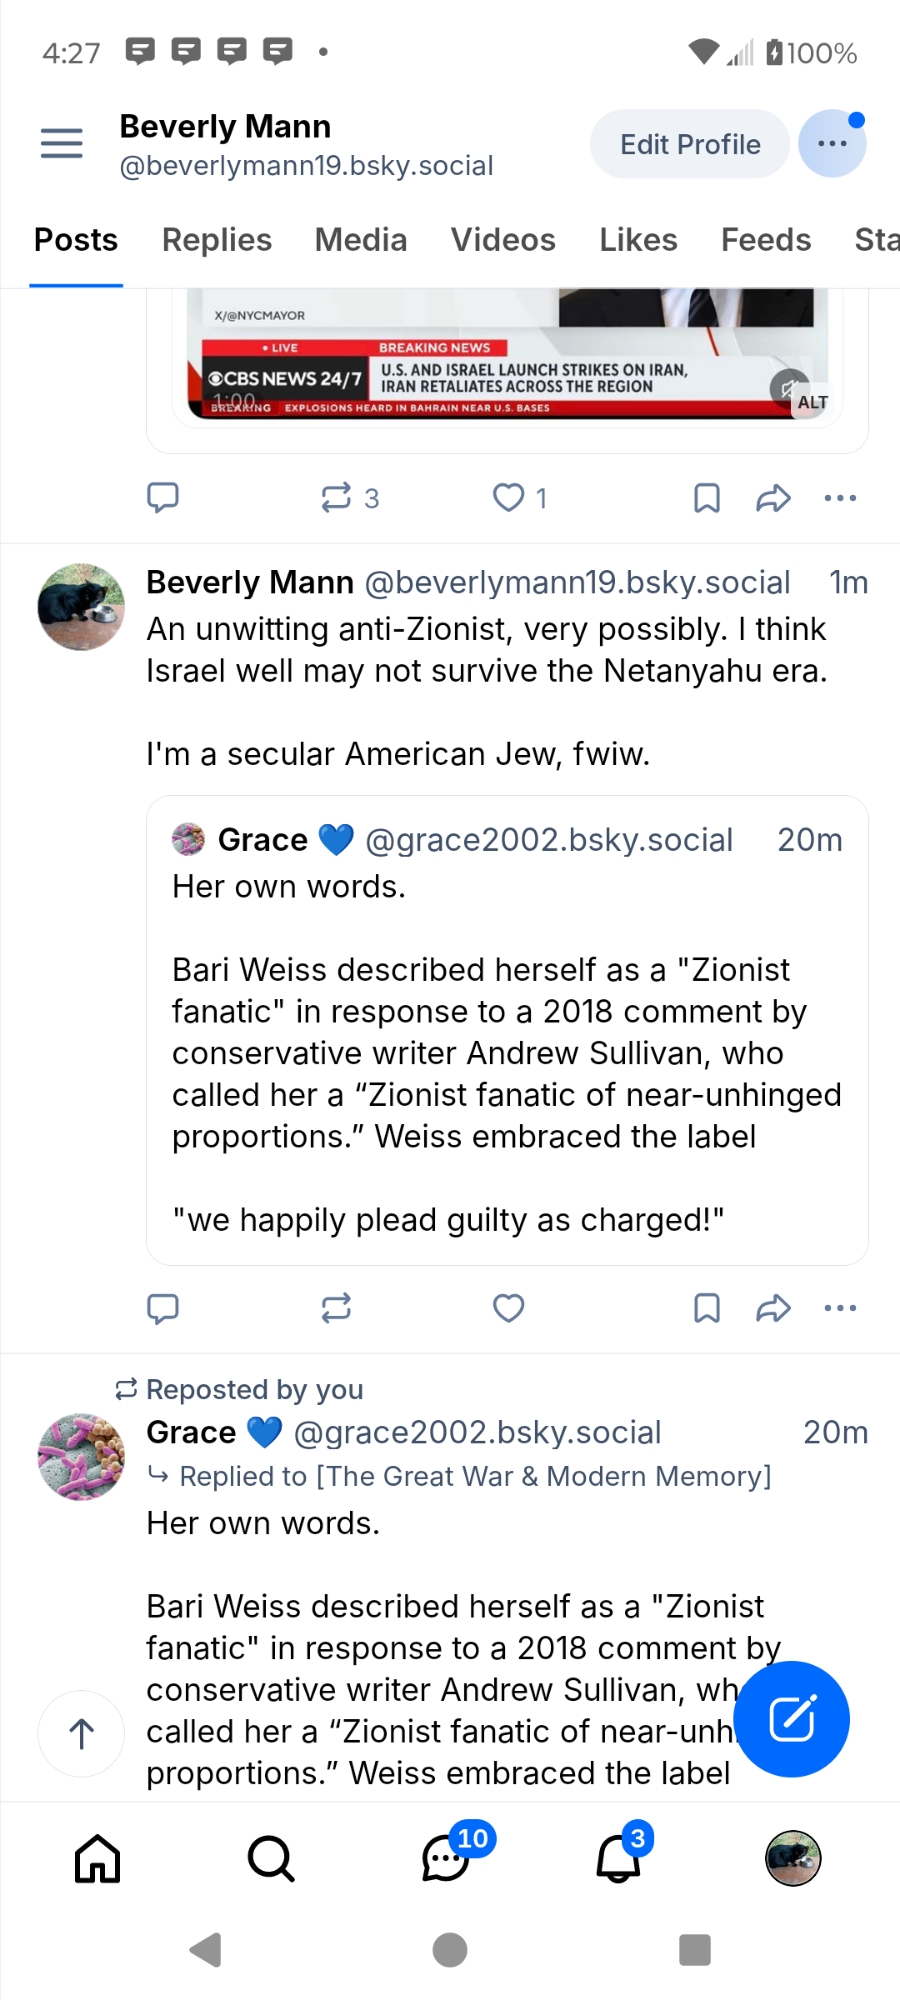
Task: Bookmark the Beverly Mann anti-Zionist post
Action: (707, 1308)
